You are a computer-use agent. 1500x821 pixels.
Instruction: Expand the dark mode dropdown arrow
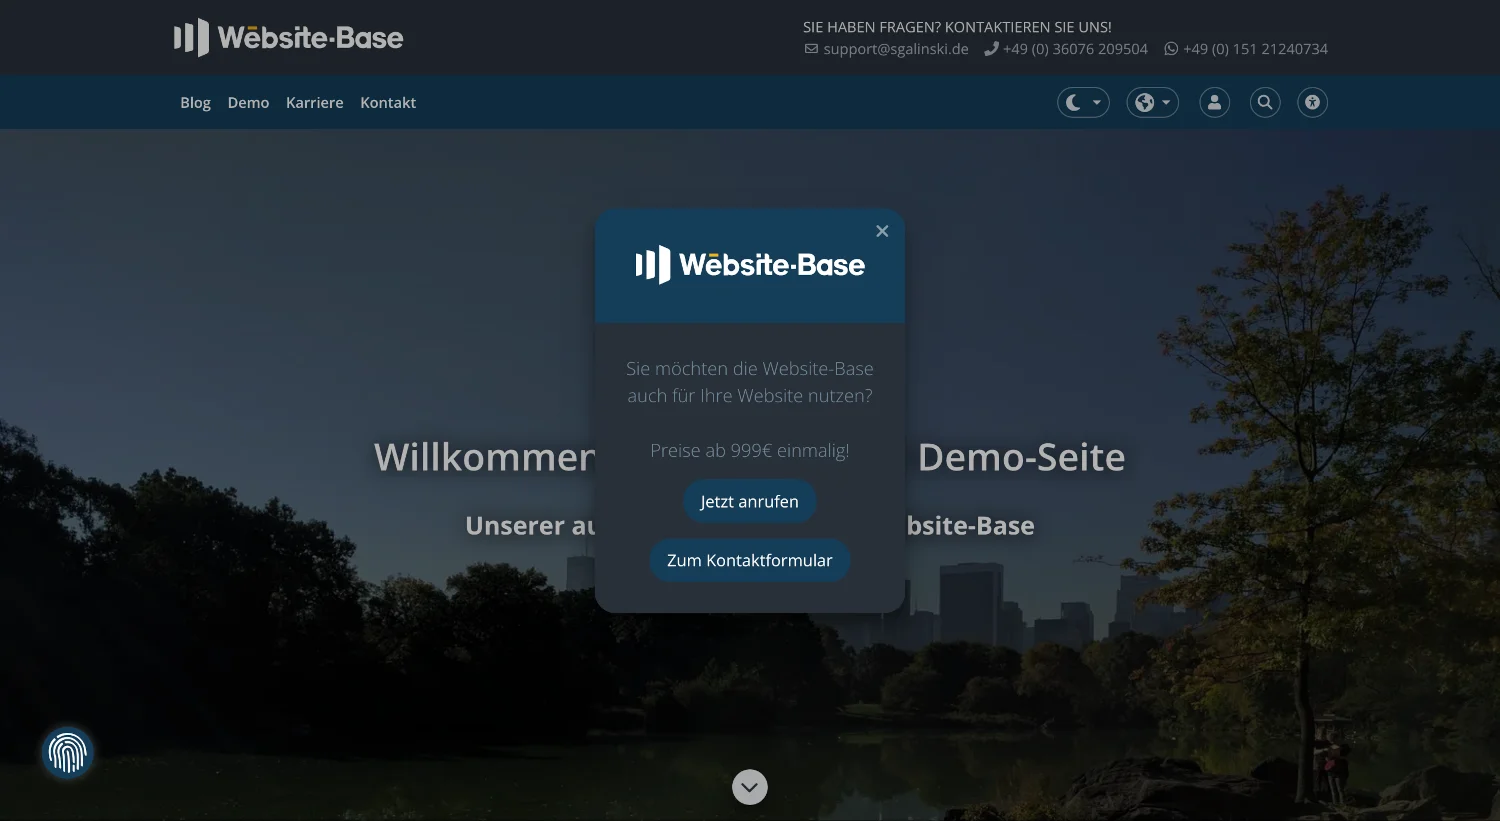1095,102
